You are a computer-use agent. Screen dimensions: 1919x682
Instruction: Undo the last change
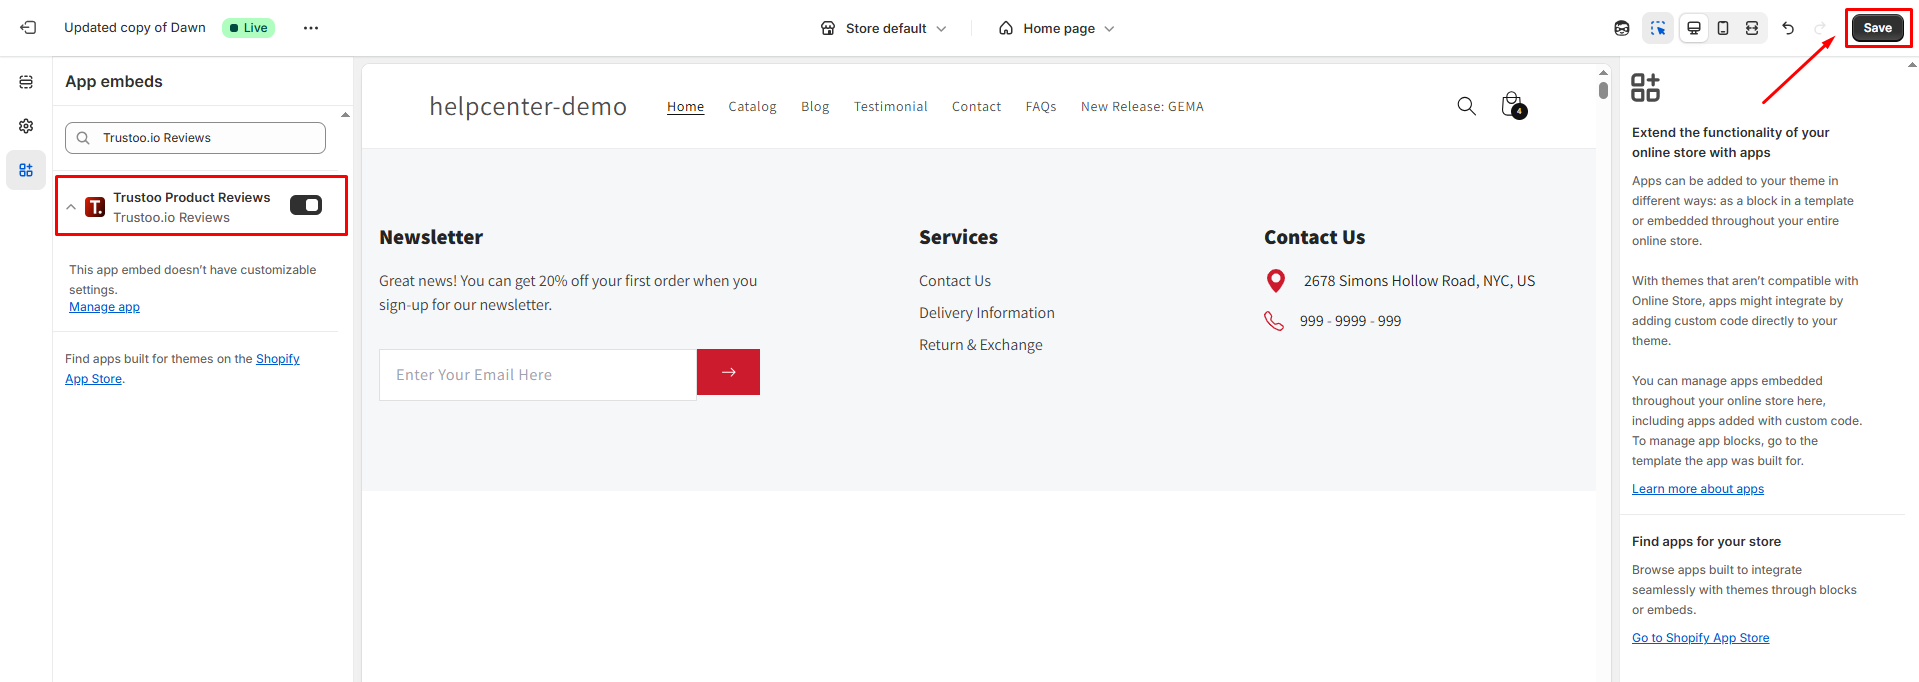[1788, 28]
